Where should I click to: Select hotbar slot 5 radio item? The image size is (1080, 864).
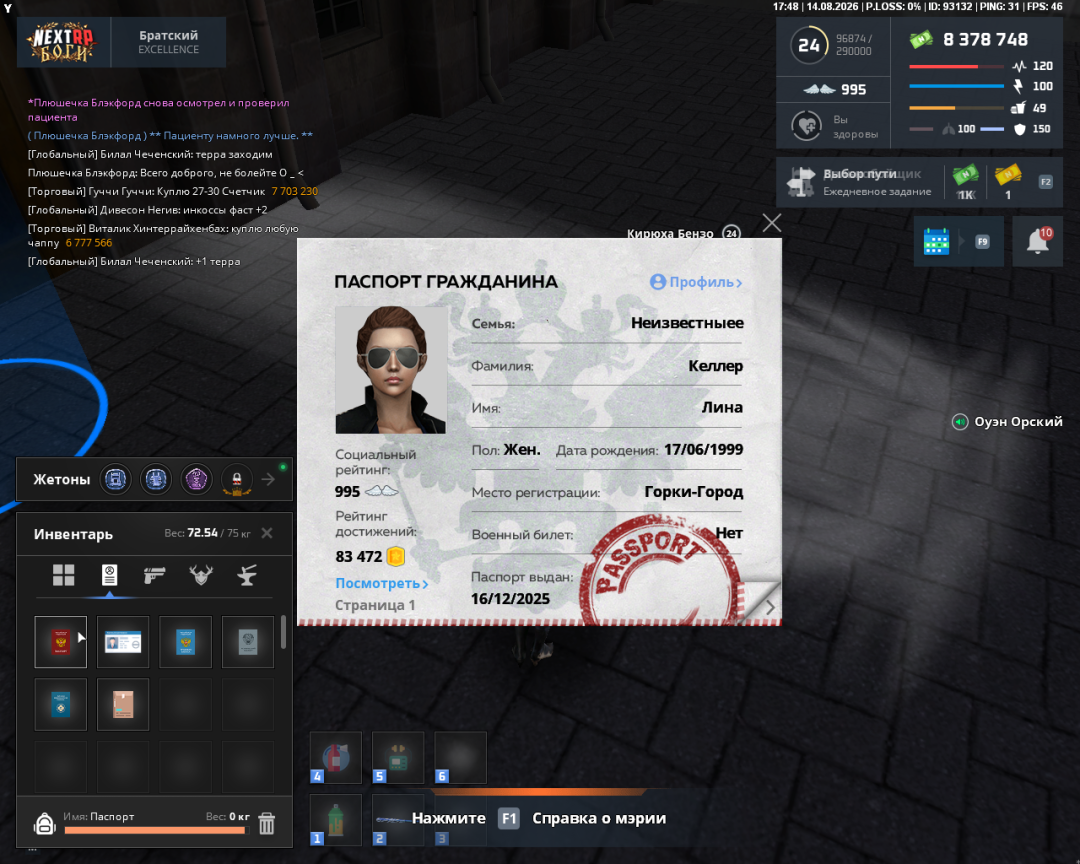[x=398, y=758]
